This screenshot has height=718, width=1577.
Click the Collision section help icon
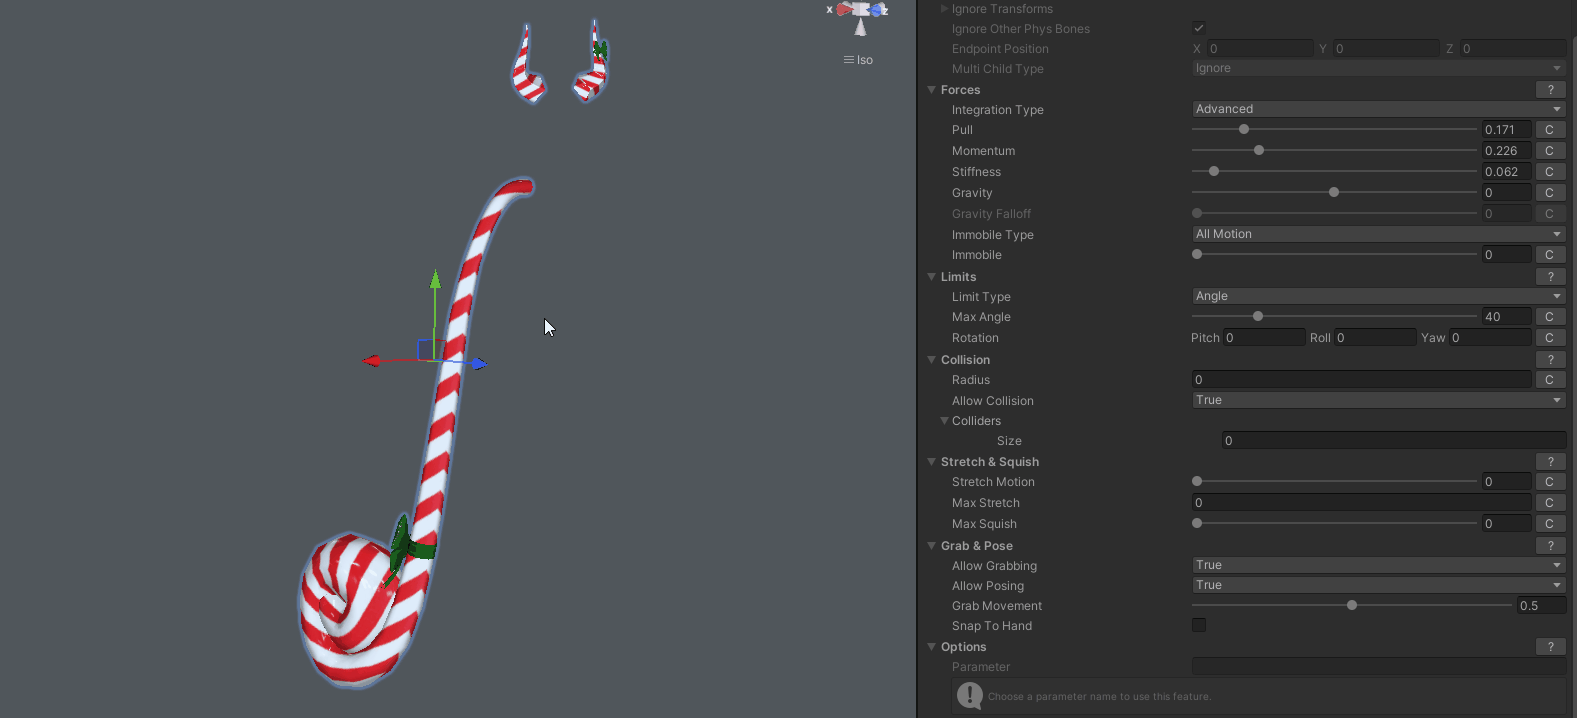1550,360
